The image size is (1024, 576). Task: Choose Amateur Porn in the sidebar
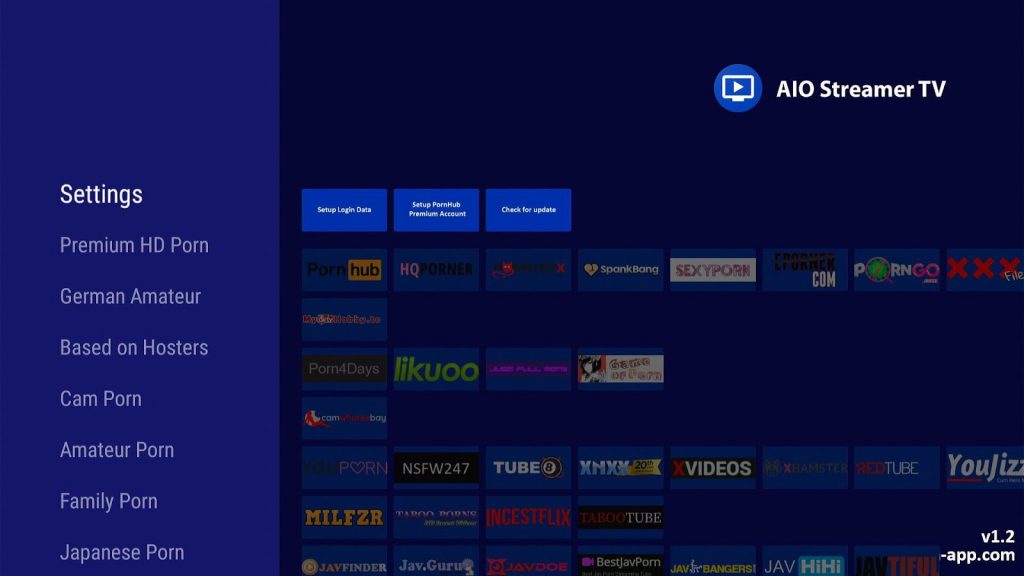[x=117, y=450]
